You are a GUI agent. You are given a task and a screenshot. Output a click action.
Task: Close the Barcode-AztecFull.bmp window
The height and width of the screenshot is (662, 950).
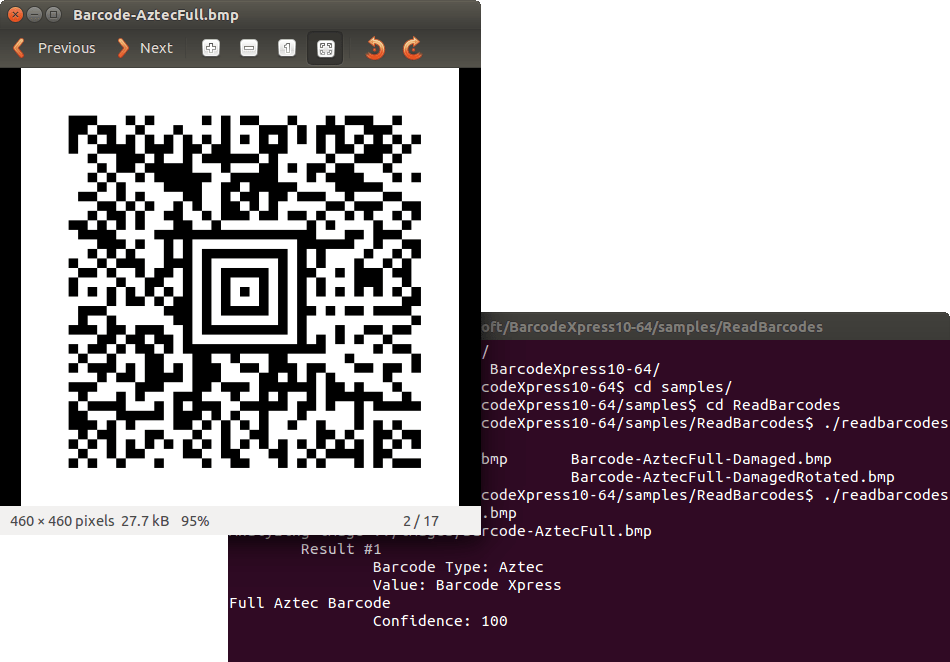tap(16, 15)
